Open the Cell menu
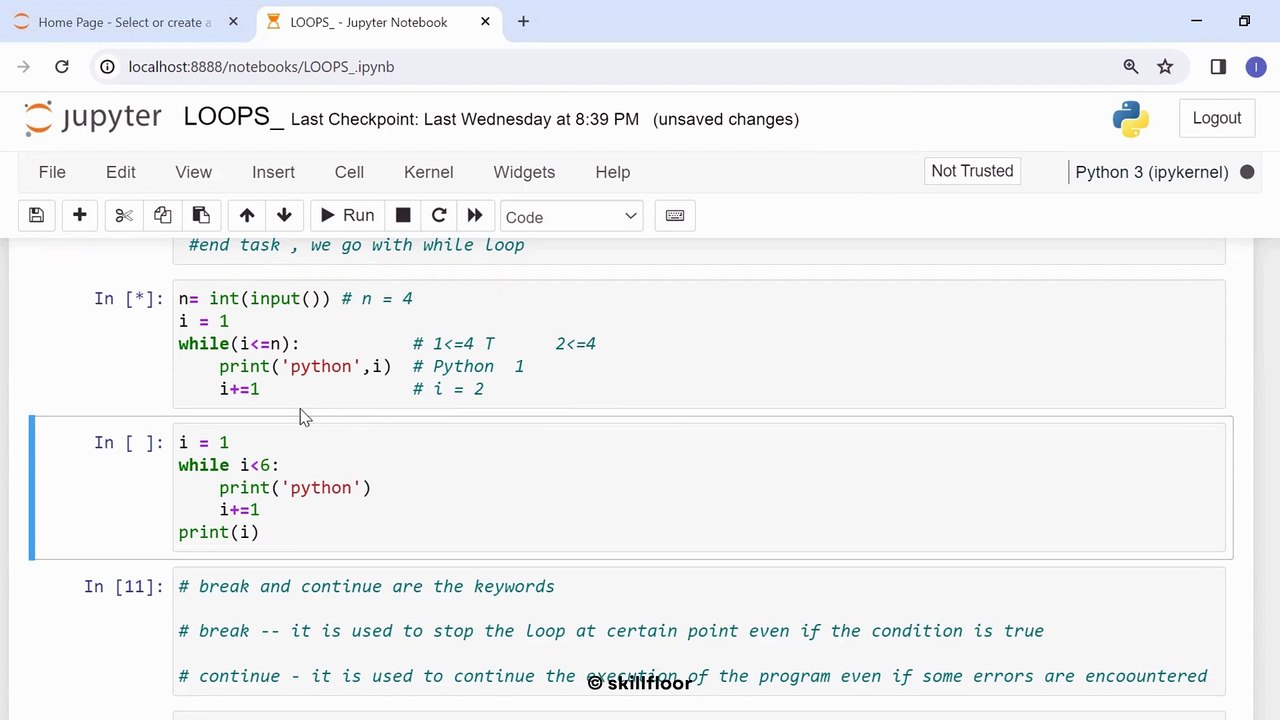This screenshot has height=720, width=1280. point(349,172)
